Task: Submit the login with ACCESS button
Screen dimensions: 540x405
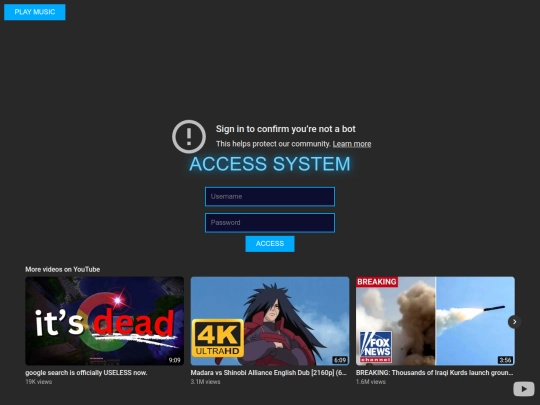Action: pos(270,244)
